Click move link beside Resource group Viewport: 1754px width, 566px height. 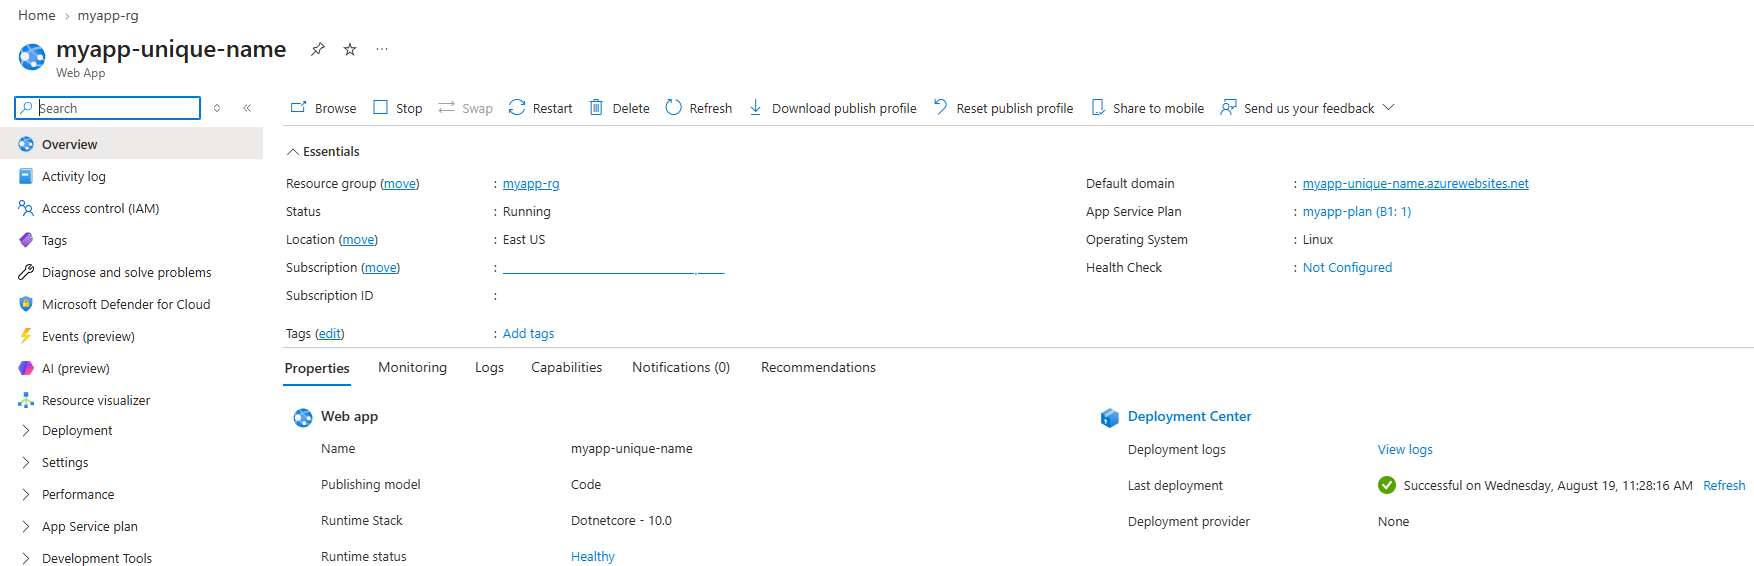[400, 183]
